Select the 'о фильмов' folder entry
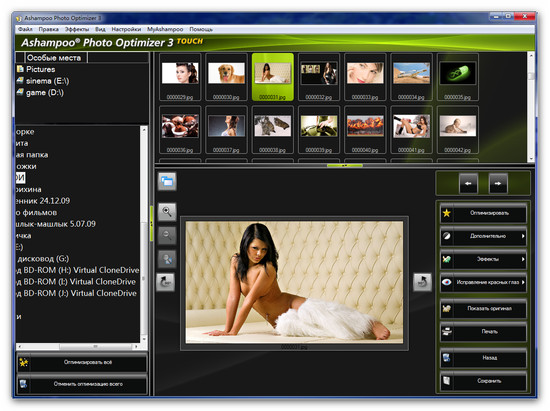Screen dimensions: 550x411 click(36, 213)
